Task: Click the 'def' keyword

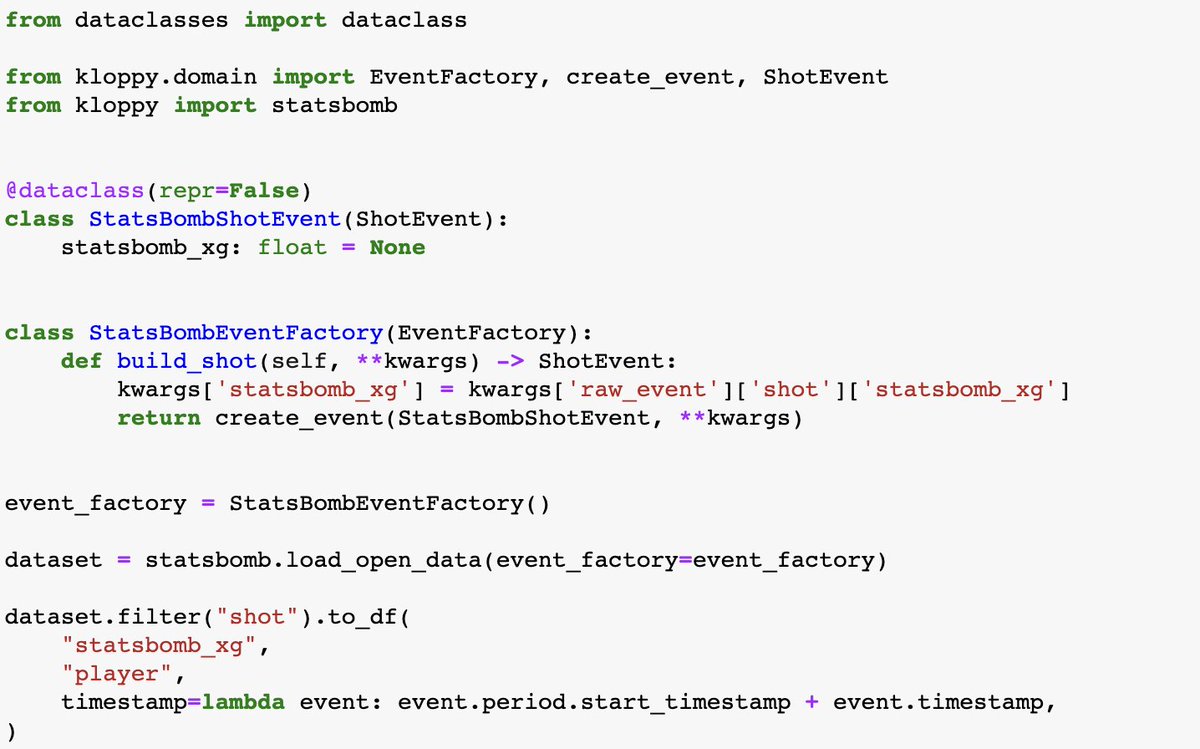Action: [x=81, y=361]
